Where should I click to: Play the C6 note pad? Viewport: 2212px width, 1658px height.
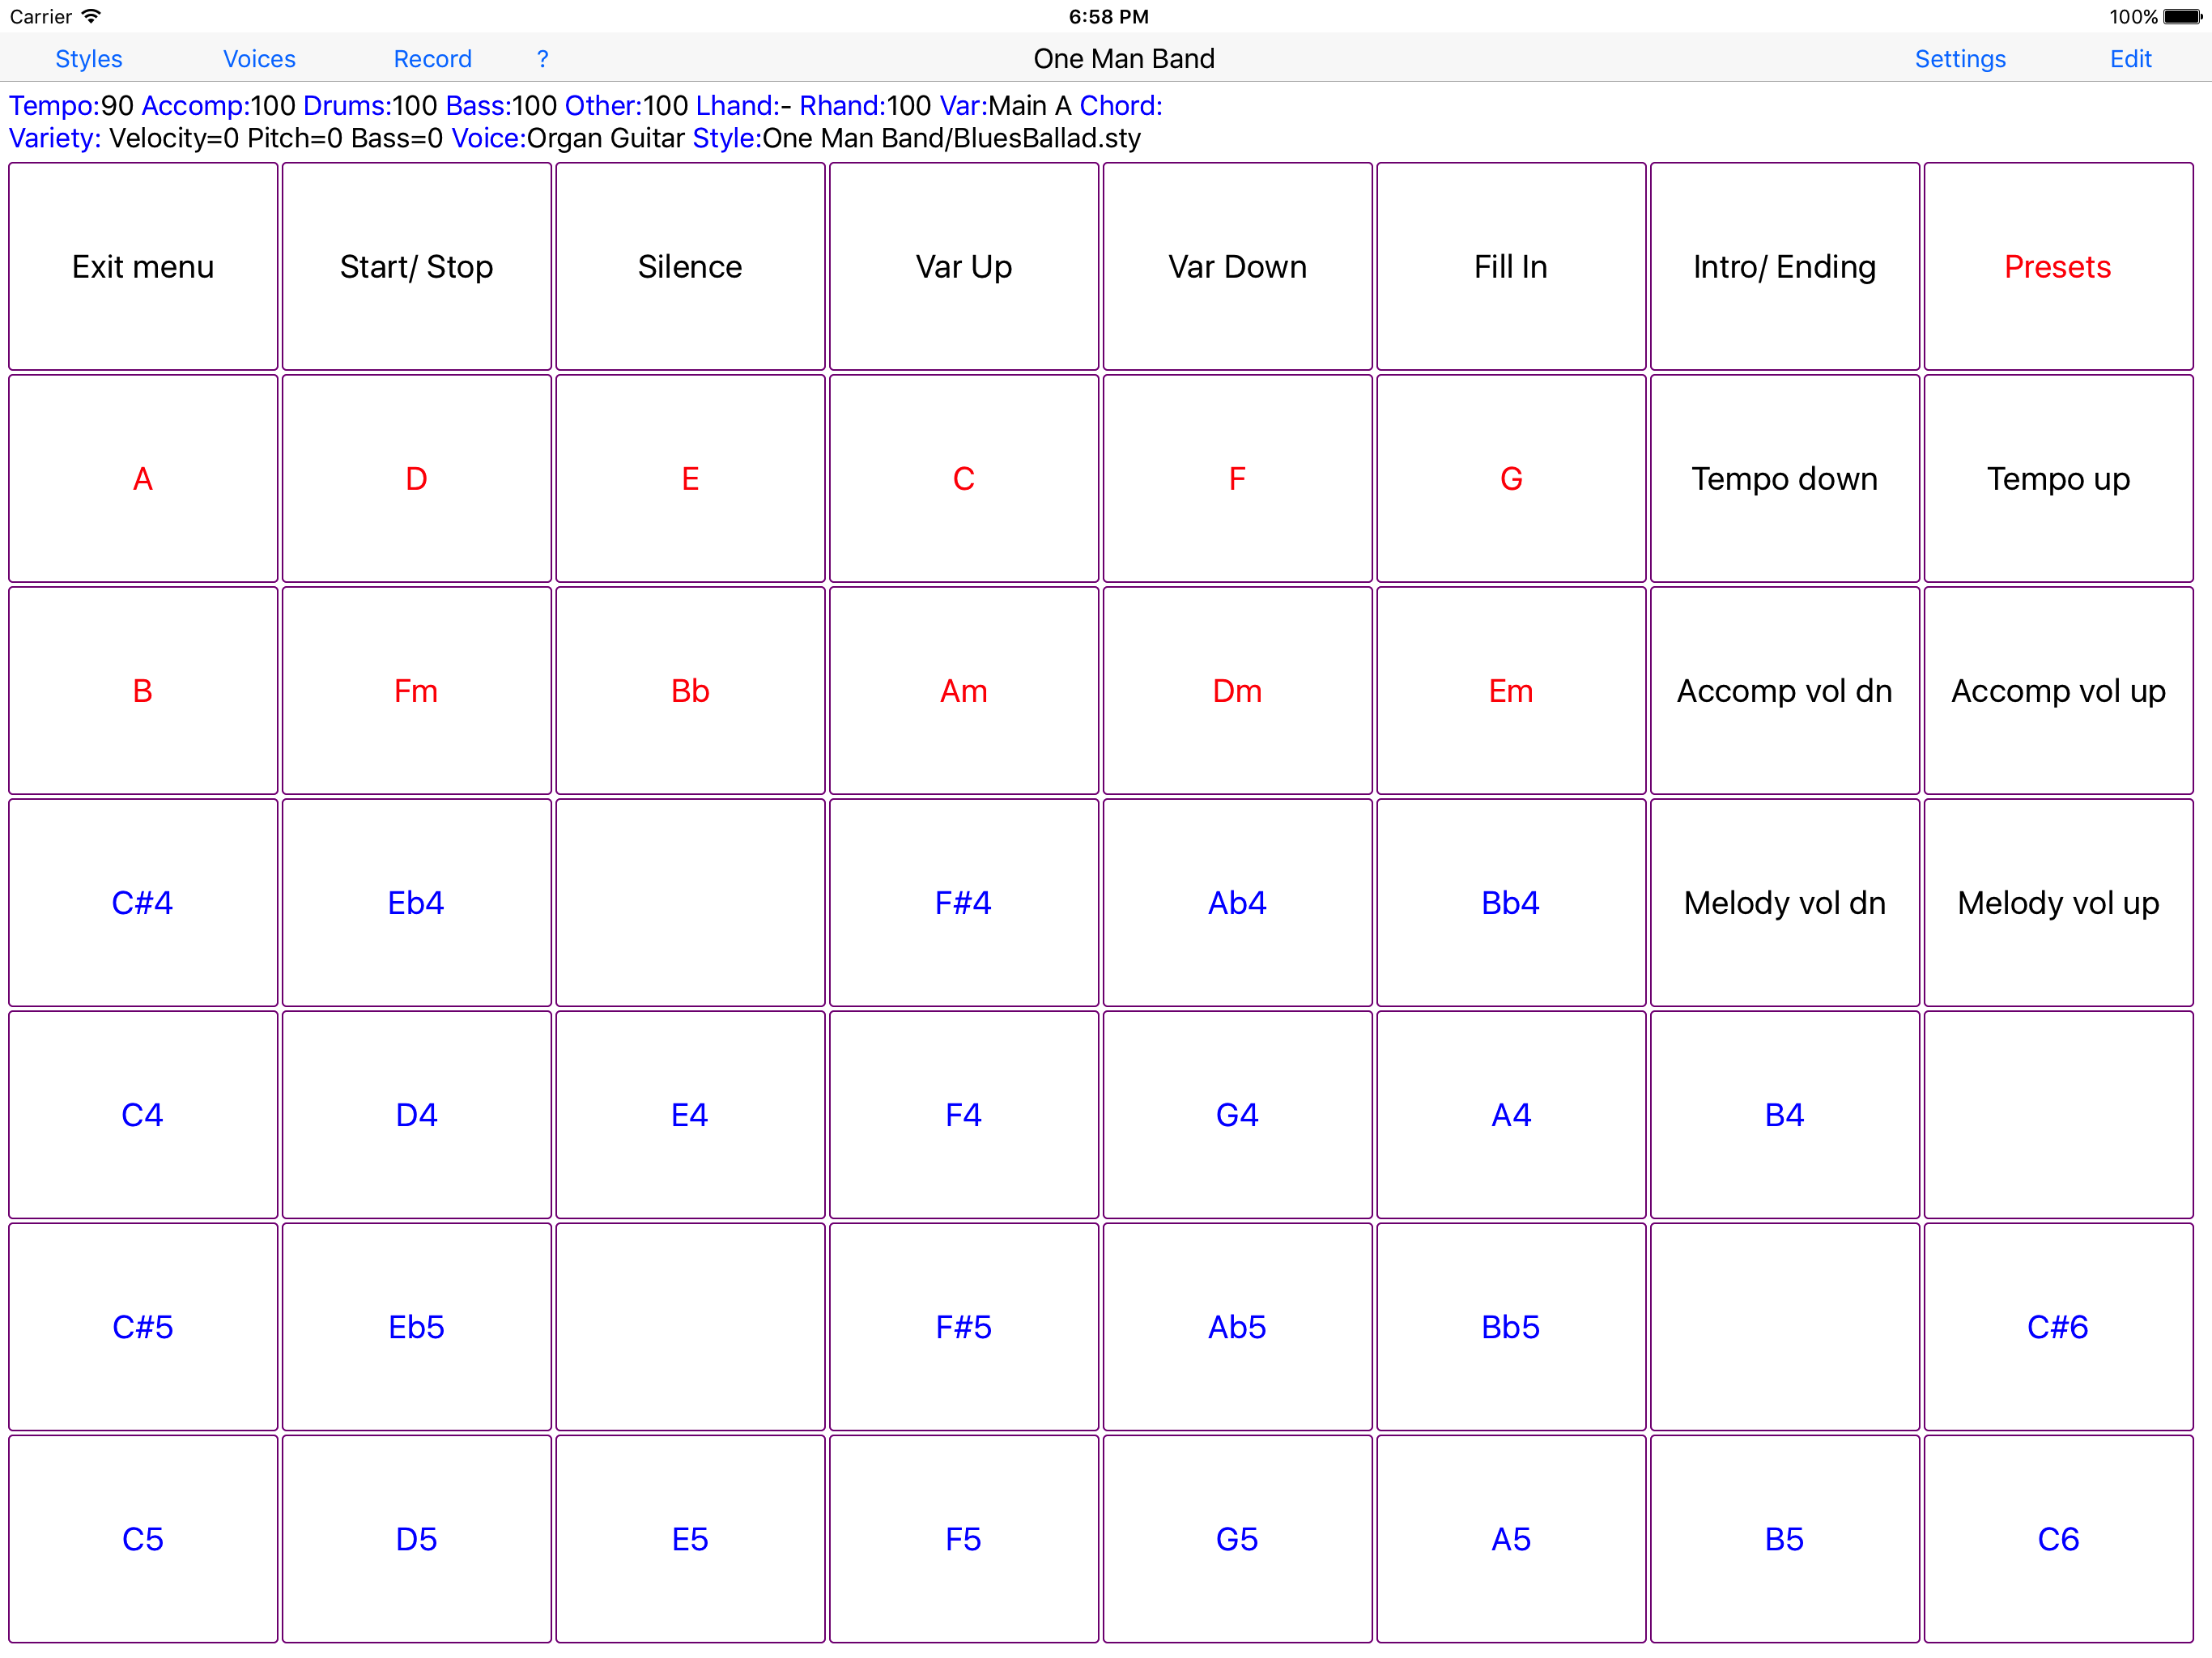pos(2058,1539)
